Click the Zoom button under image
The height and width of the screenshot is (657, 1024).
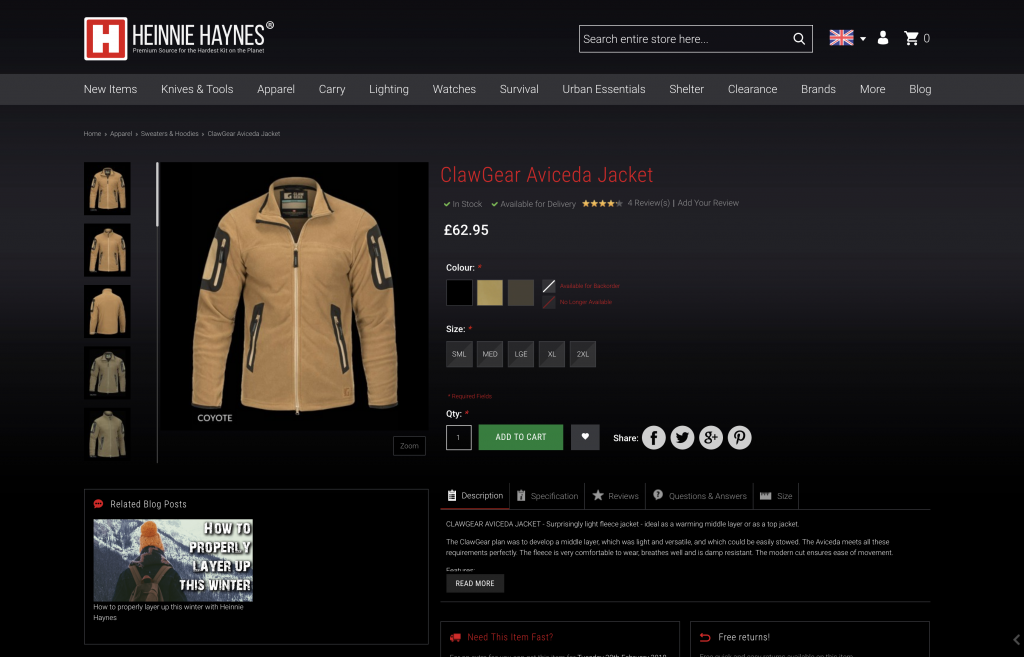tap(409, 446)
